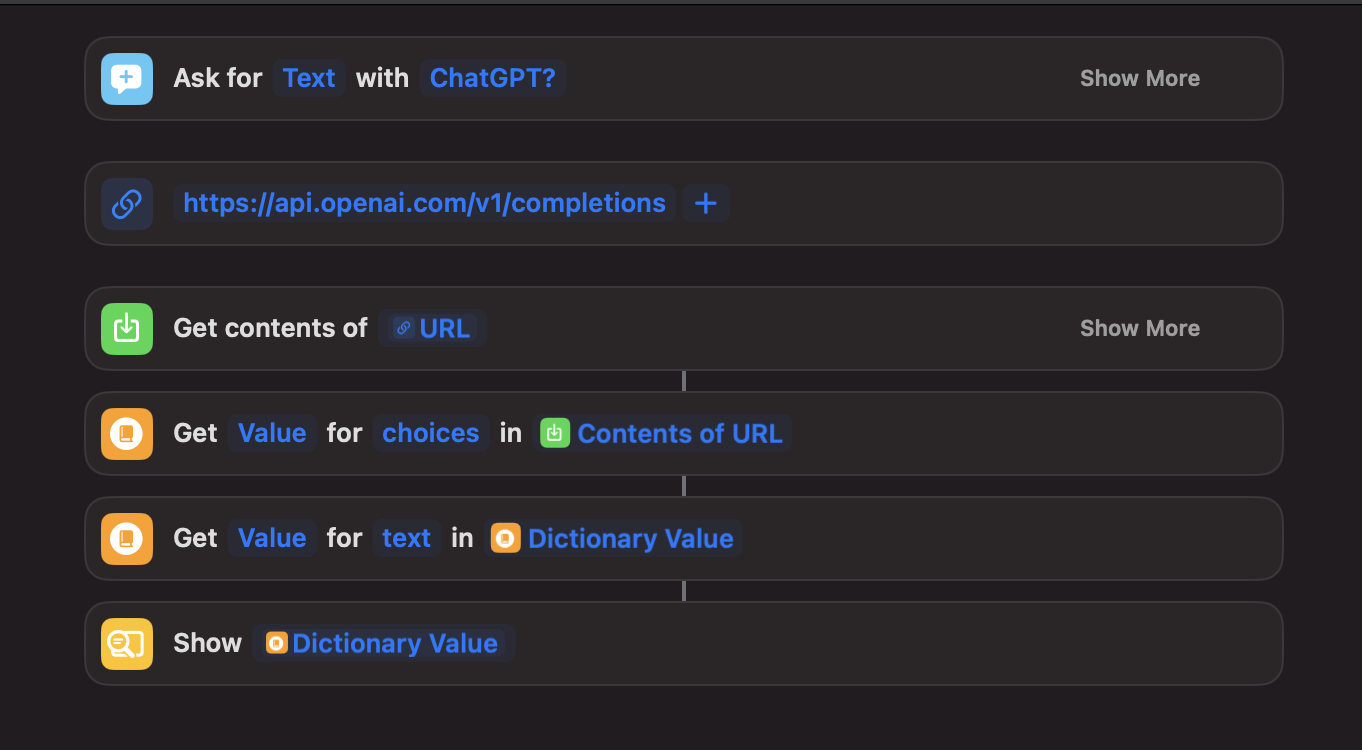The width and height of the screenshot is (1362, 750).
Task: Click the orange dictionary icon in the choices row
Action: pos(127,434)
